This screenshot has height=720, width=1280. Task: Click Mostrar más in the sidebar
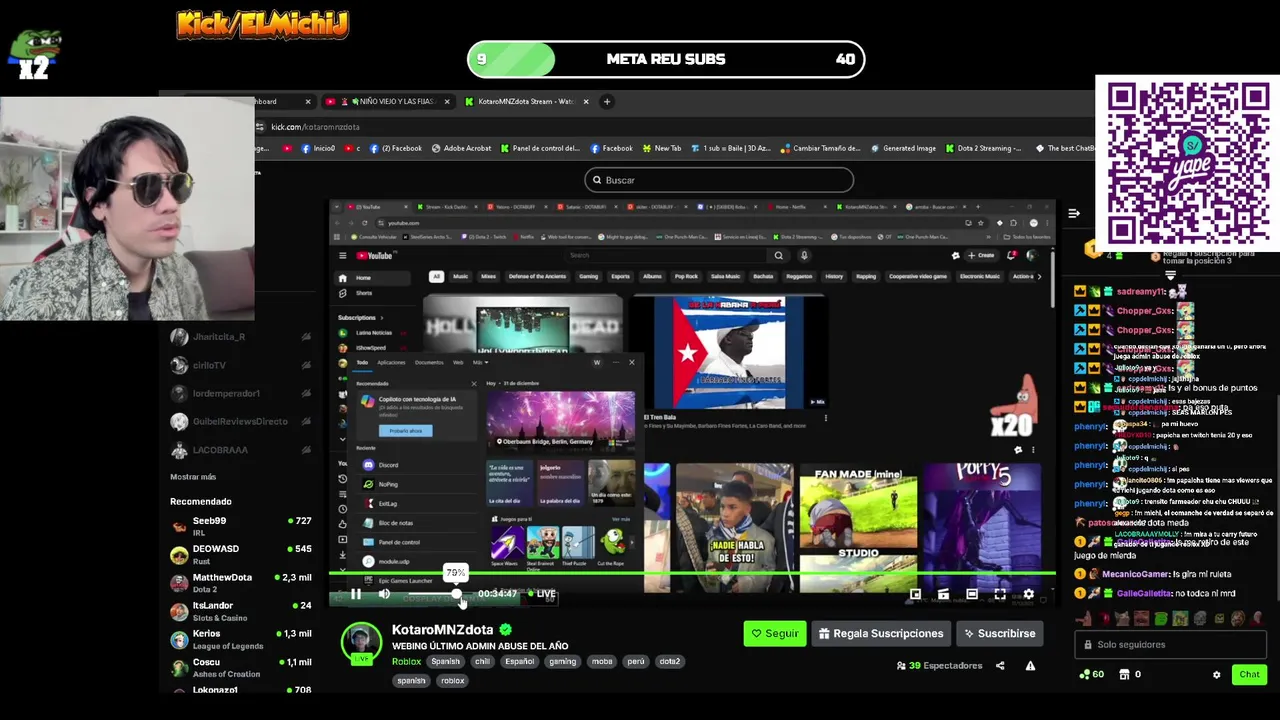tap(193, 477)
